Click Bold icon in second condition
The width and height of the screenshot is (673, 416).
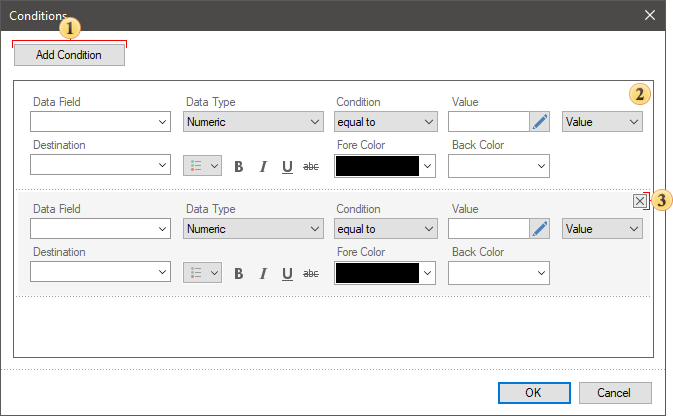point(239,273)
